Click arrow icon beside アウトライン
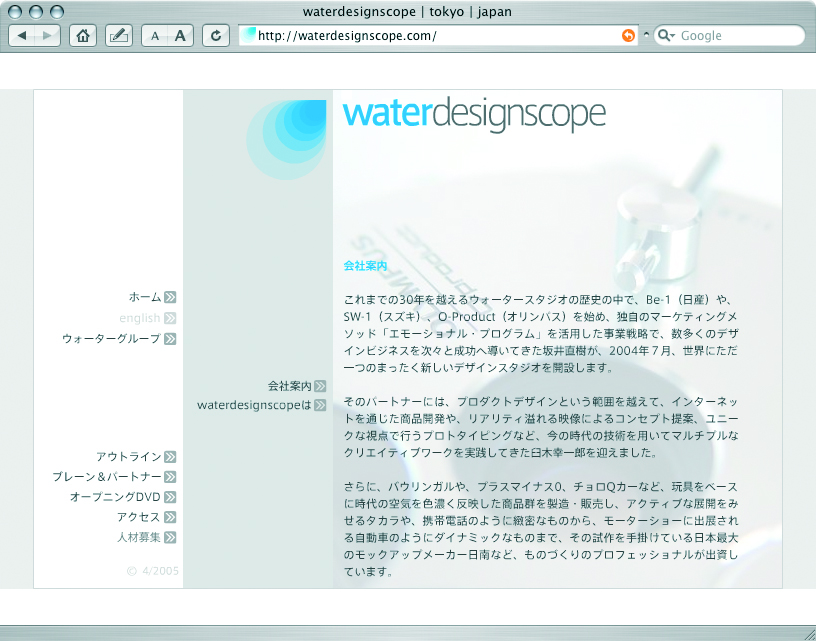Image resolution: width=816 pixels, height=641 pixels. click(170, 457)
